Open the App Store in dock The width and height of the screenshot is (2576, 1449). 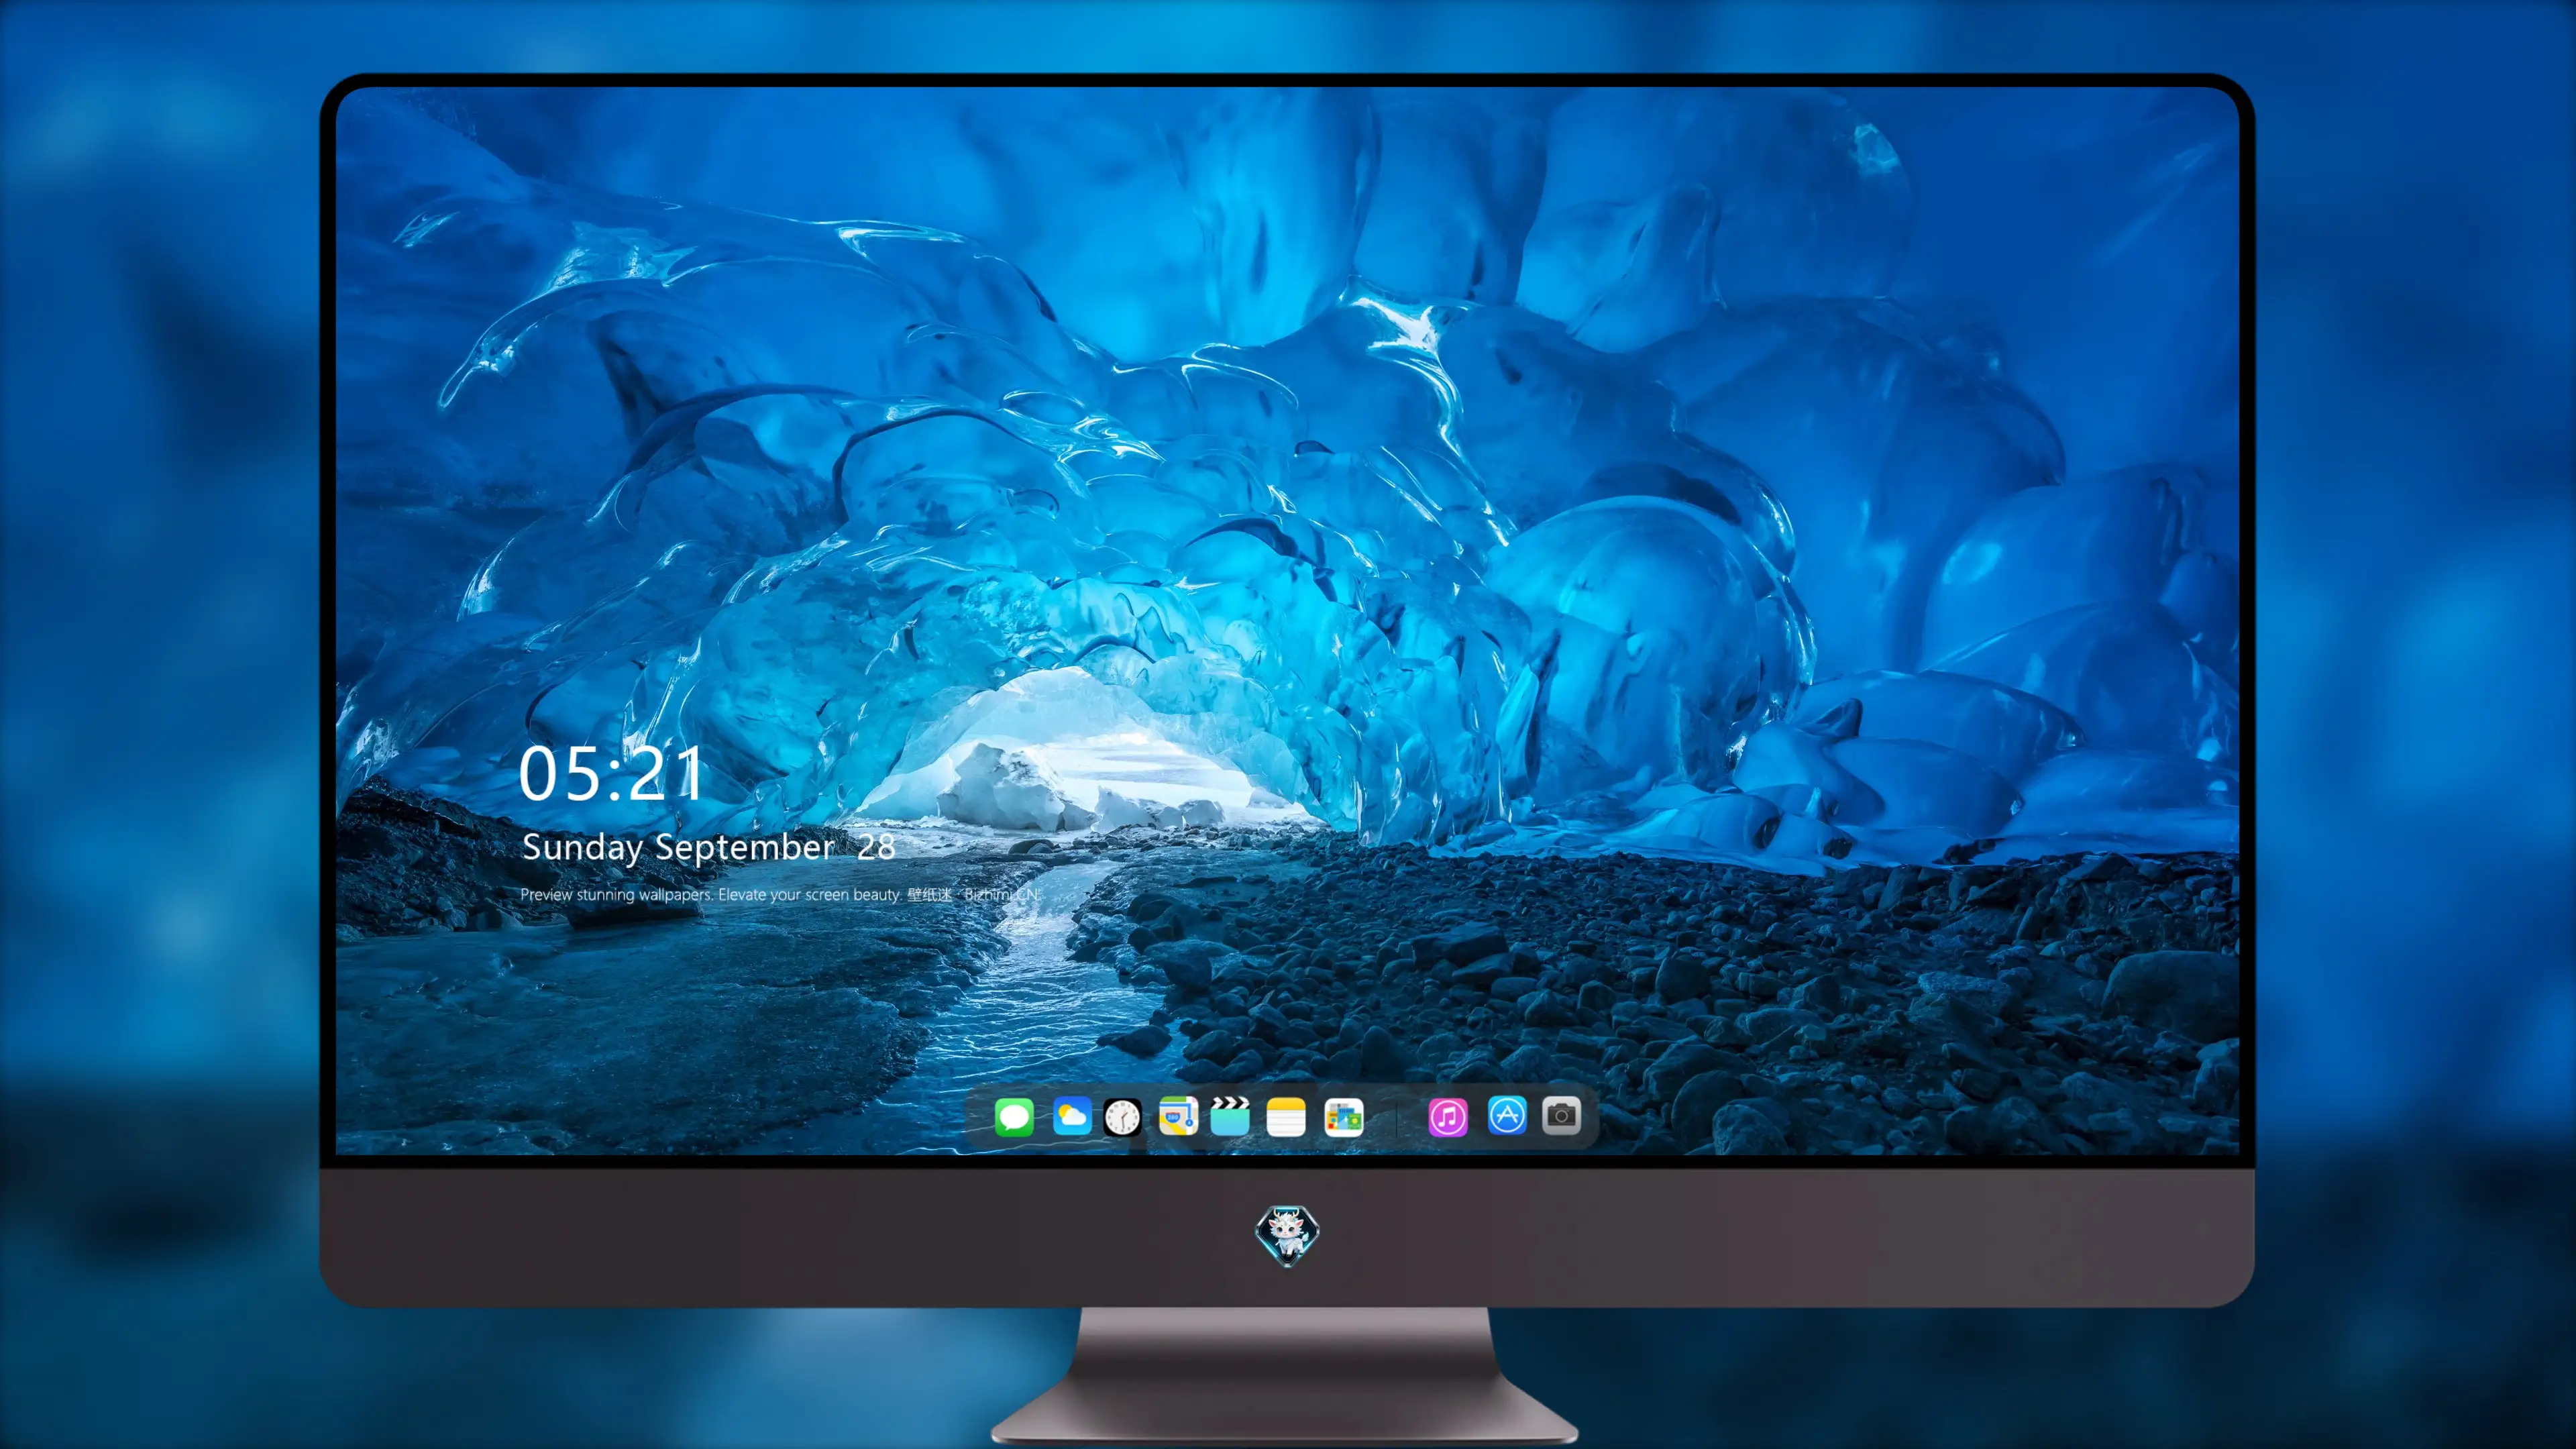1507,1115
